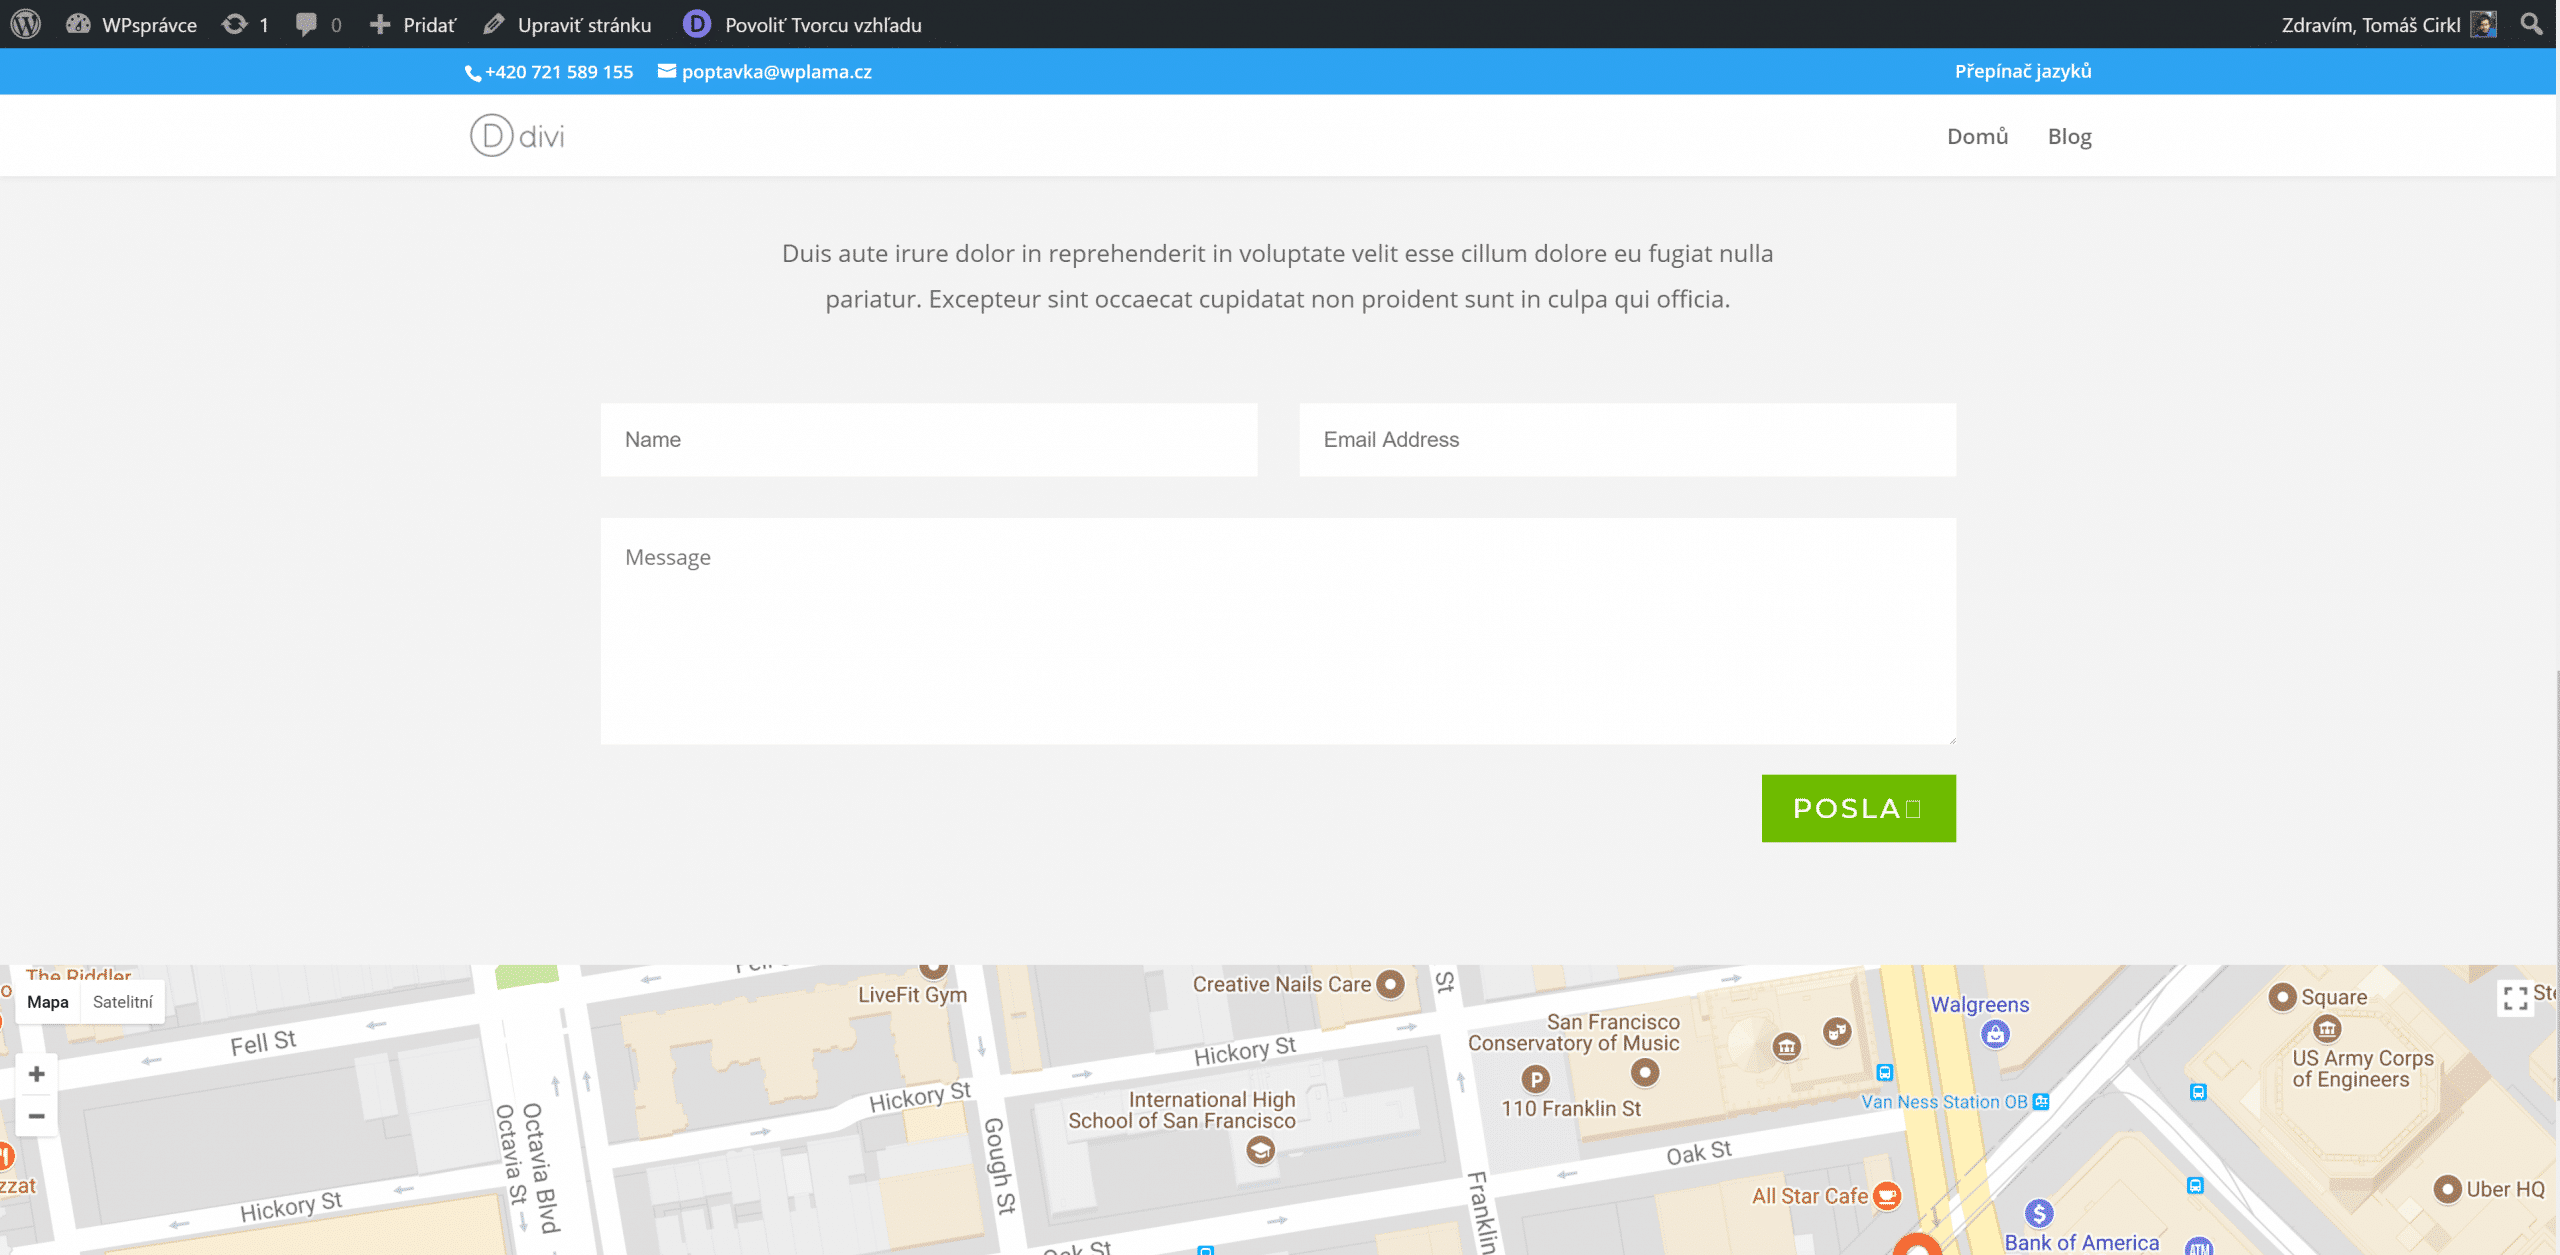
Task: Switch map to Satelitní view
Action: pos(122,1002)
